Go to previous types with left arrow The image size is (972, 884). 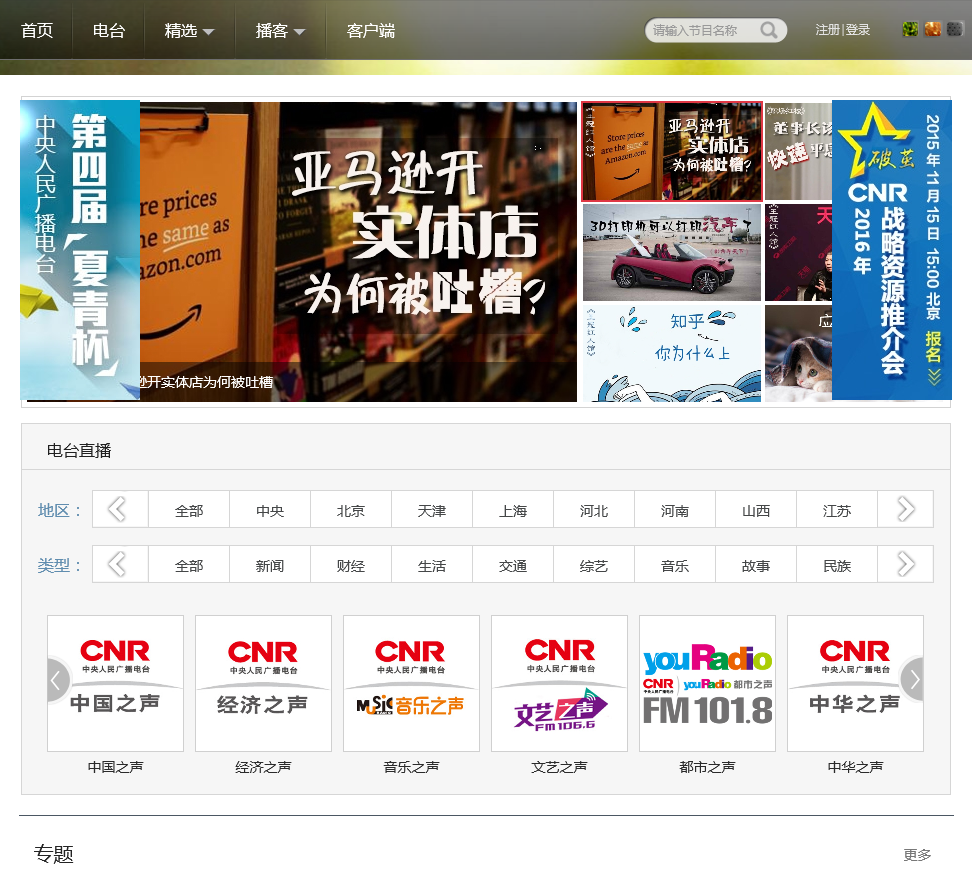pyautogui.click(x=117, y=565)
